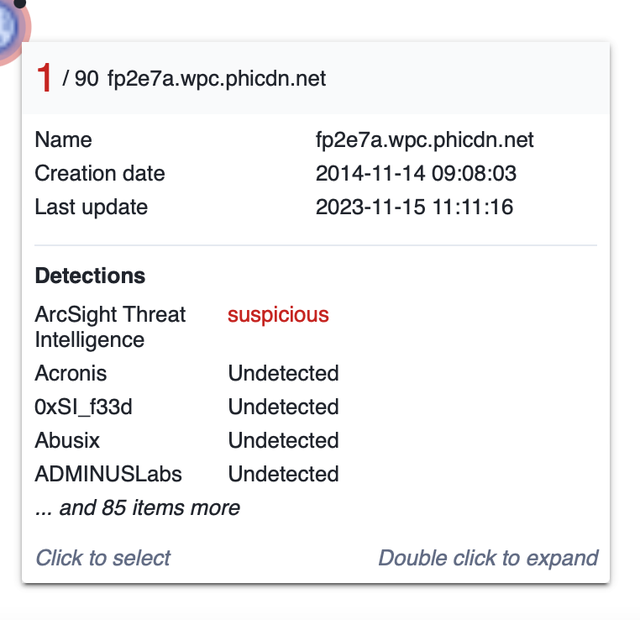
Task: Select the creation date value 2014-11-14 09:08:03
Action: 415,174
